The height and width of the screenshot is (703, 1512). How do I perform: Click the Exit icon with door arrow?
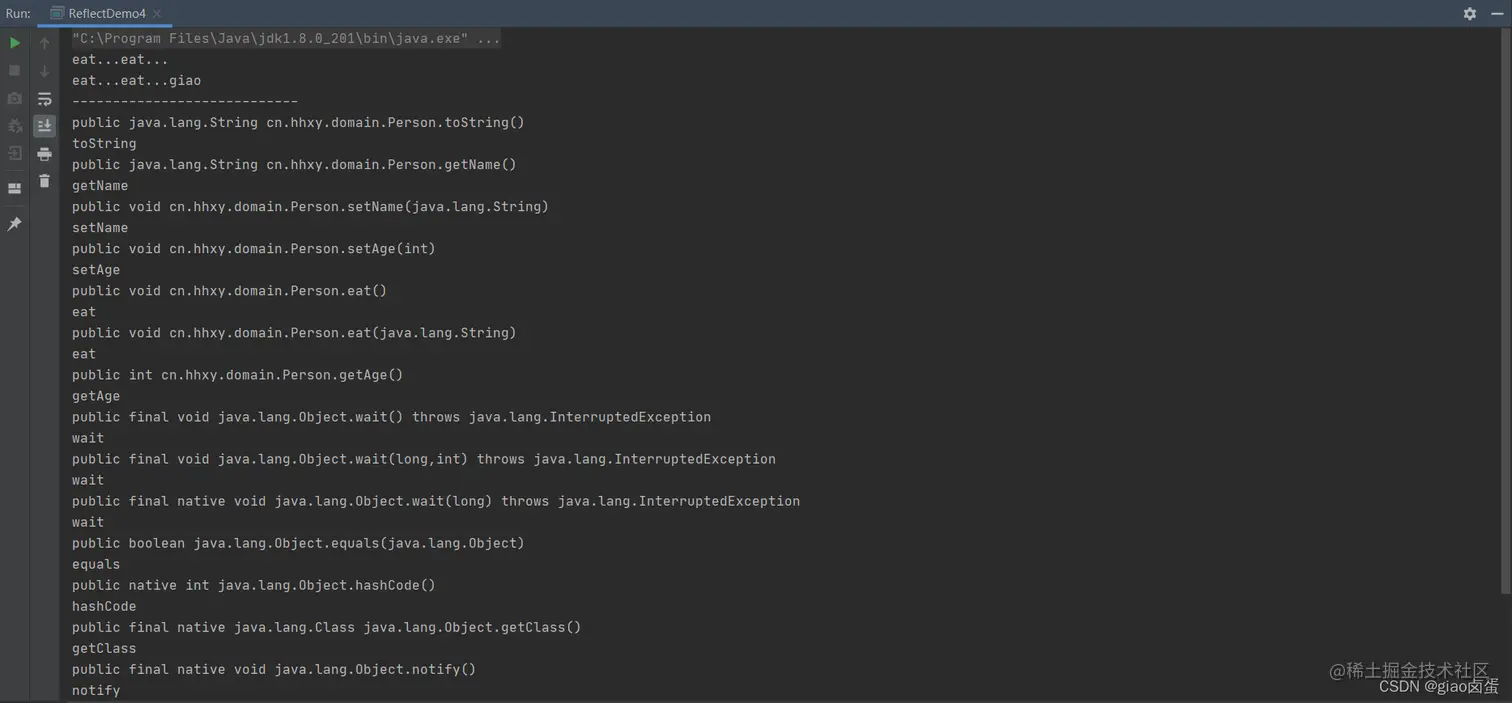pos(14,153)
